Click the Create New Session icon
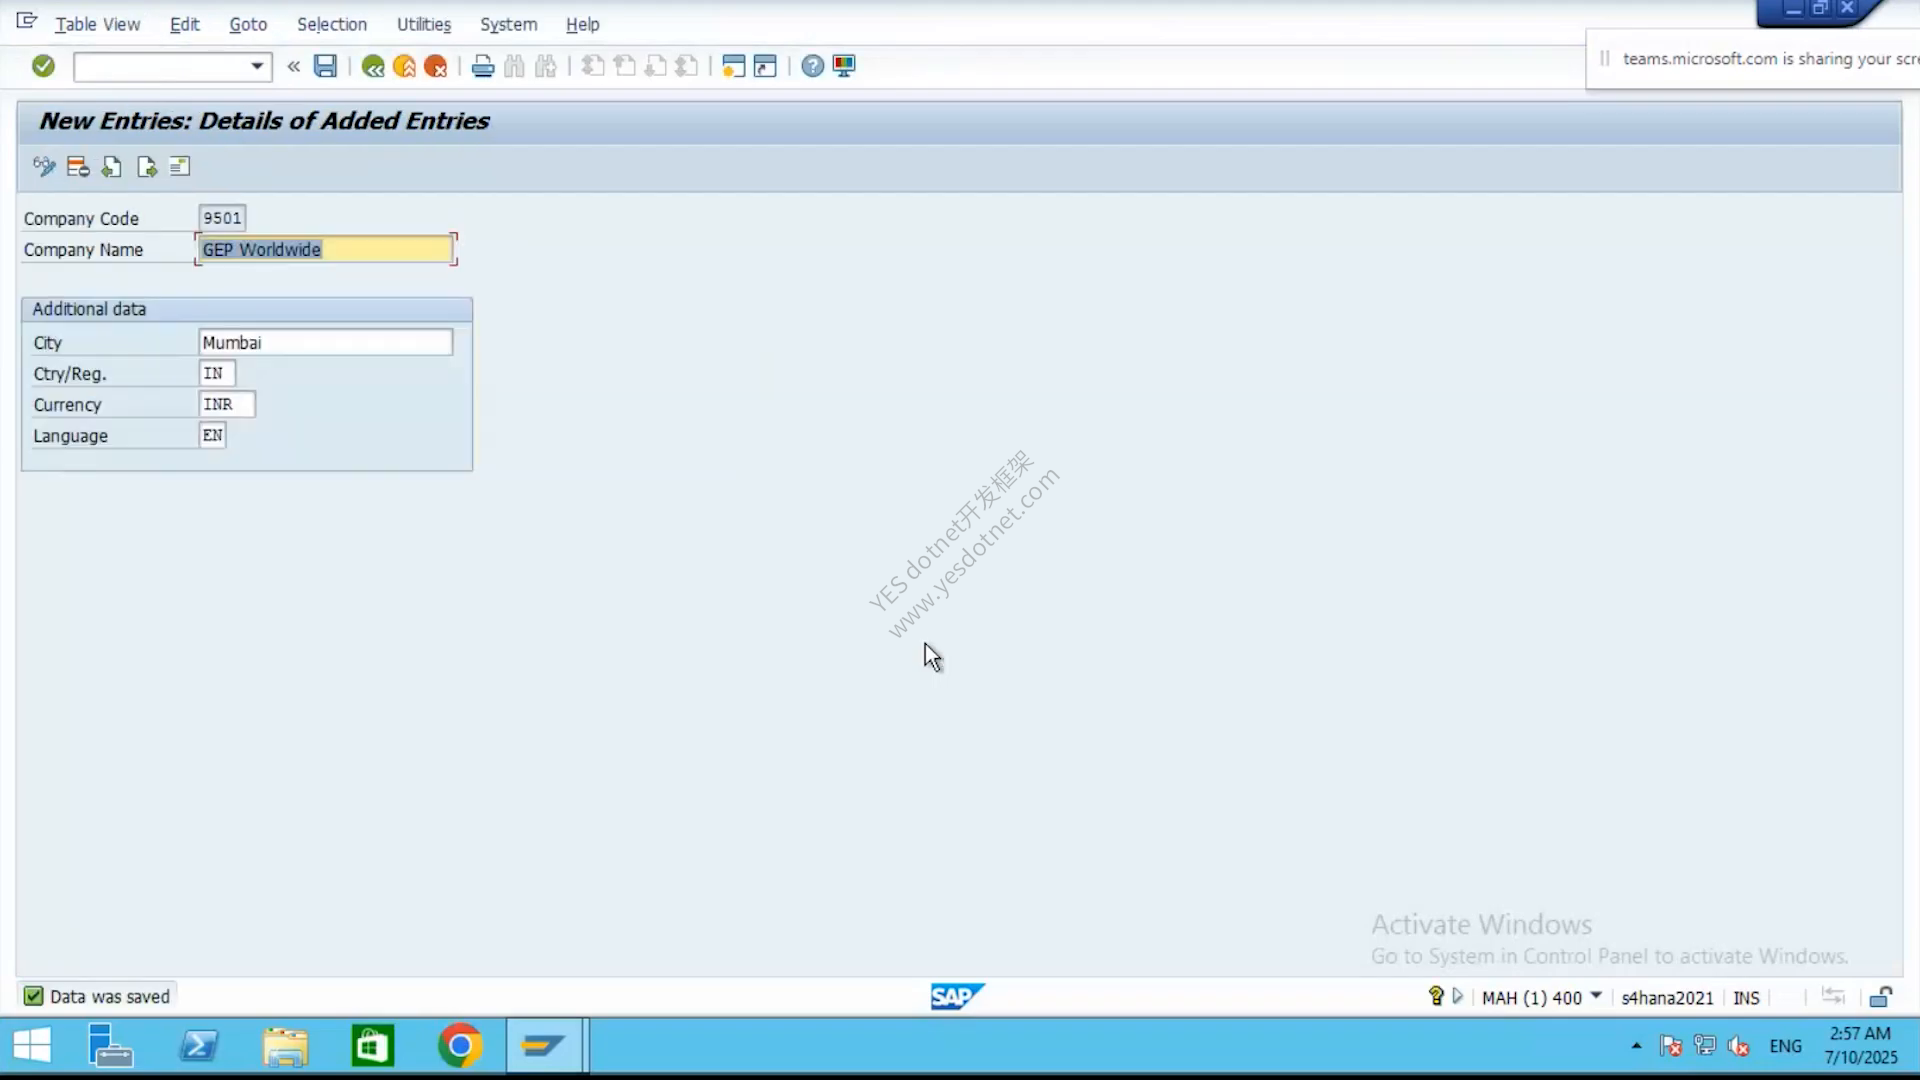Viewport: 1920px width, 1080px height. coord(734,66)
